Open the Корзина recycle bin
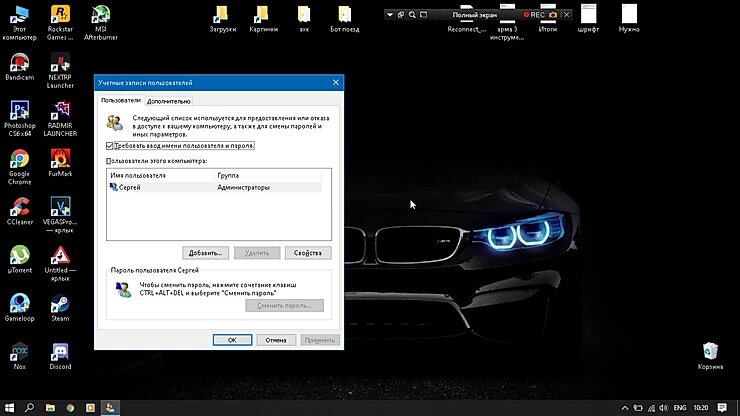This screenshot has width=740, height=416. pos(710,356)
